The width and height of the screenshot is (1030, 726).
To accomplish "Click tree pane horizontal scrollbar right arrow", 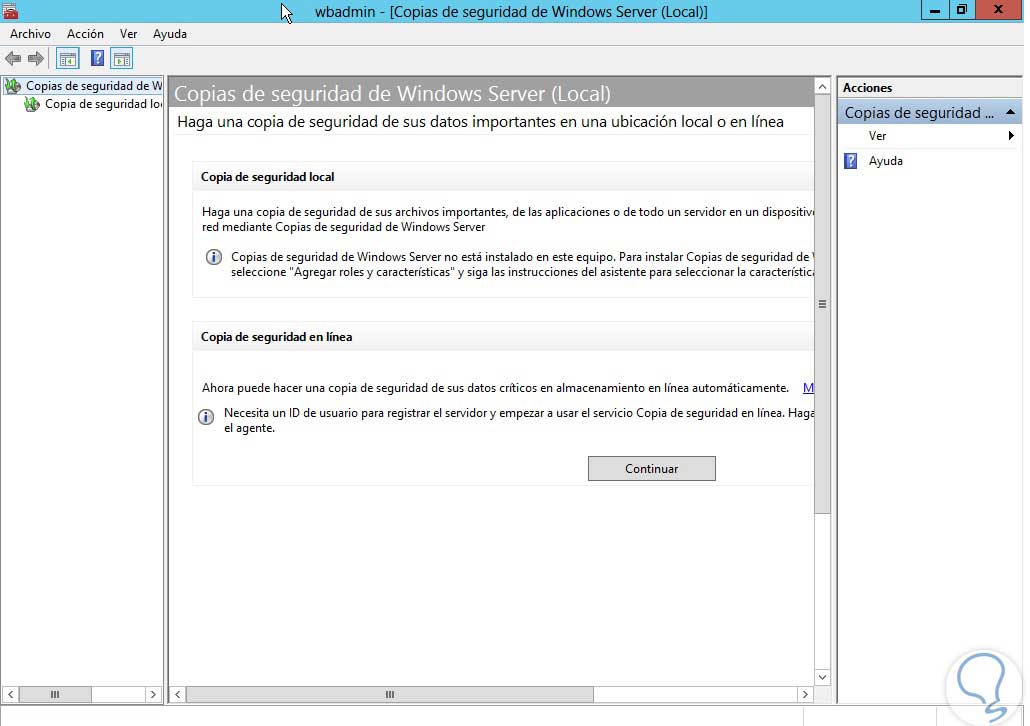I will point(153,694).
